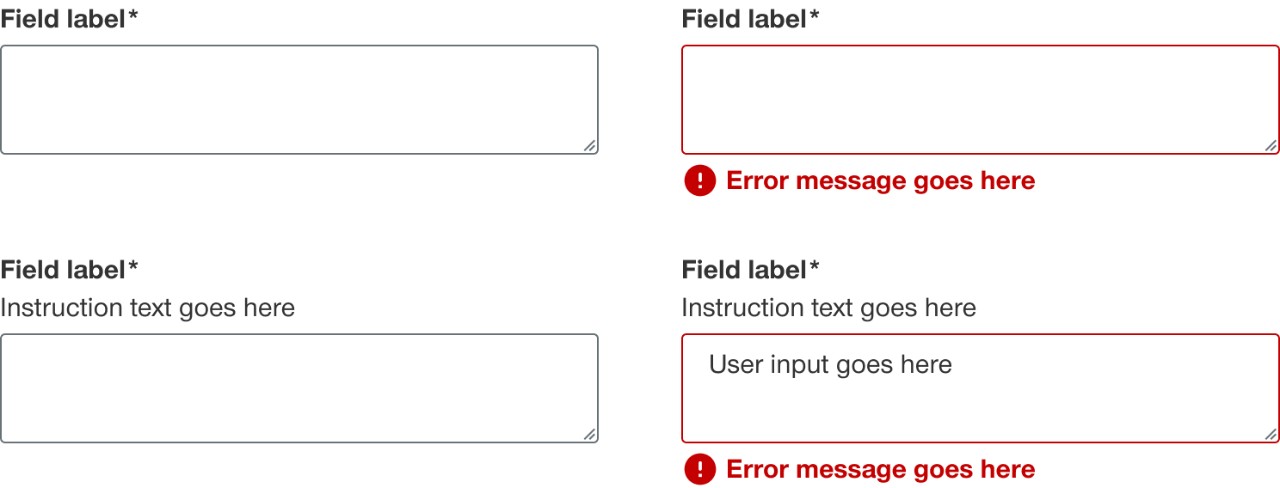
Task: Click resize handle of empty red-bordered textarea
Action: click(x=1271, y=146)
